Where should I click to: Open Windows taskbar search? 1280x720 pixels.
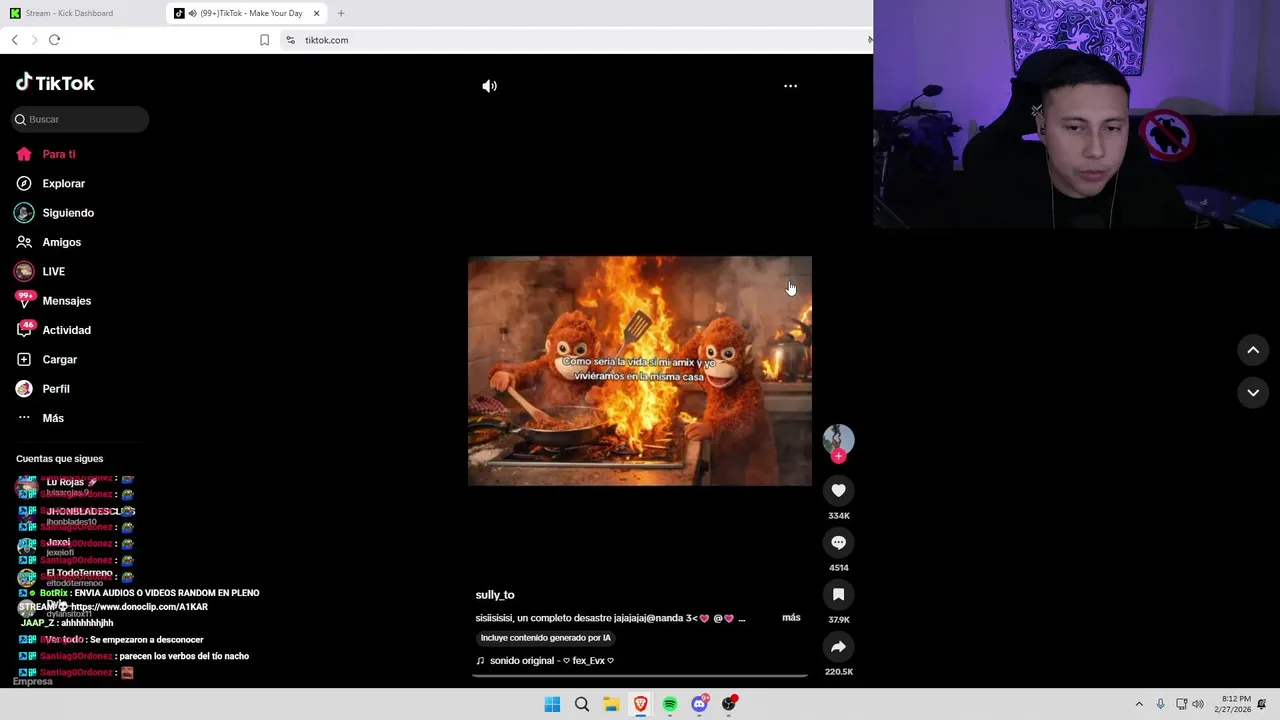[x=581, y=704]
